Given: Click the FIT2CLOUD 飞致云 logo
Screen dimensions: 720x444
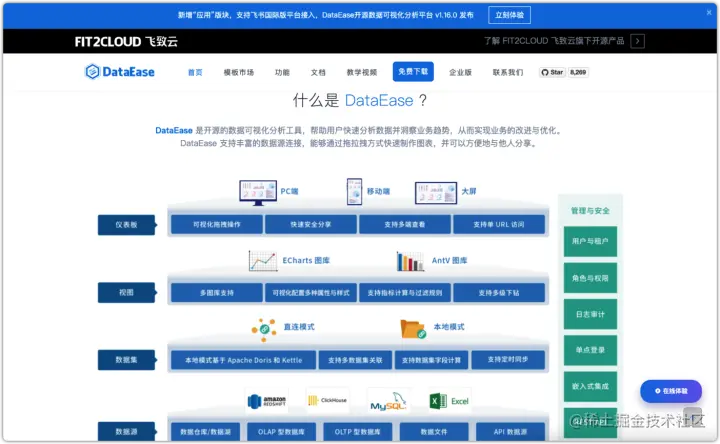Looking at the screenshot, I should tap(126, 42).
